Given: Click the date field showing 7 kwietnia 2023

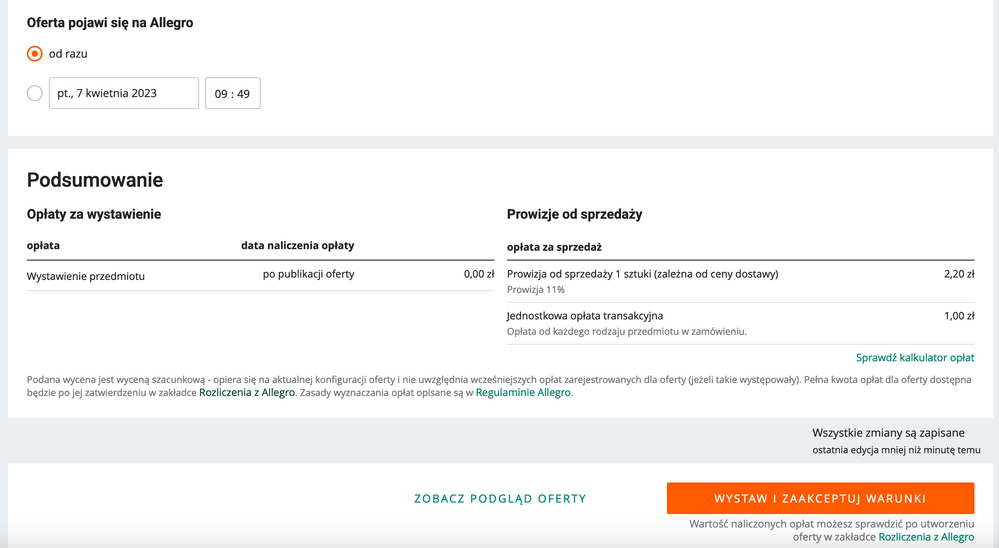Looking at the screenshot, I should pyautogui.click(x=123, y=93).
